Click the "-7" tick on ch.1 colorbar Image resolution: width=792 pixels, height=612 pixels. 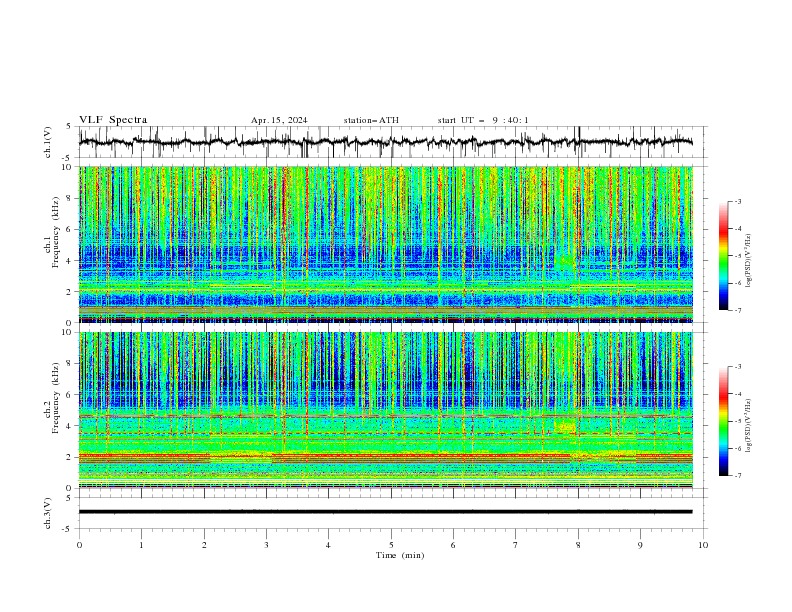(737, 310)
